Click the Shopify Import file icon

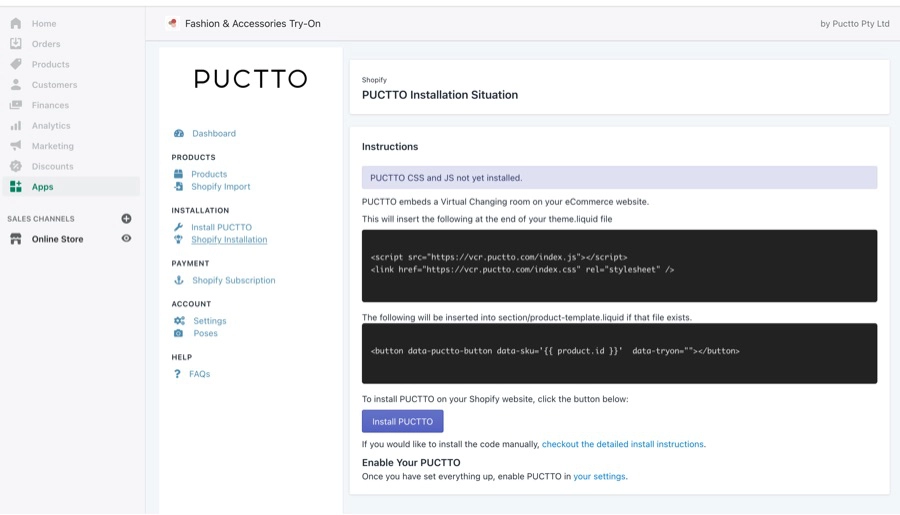pos(179,187)
